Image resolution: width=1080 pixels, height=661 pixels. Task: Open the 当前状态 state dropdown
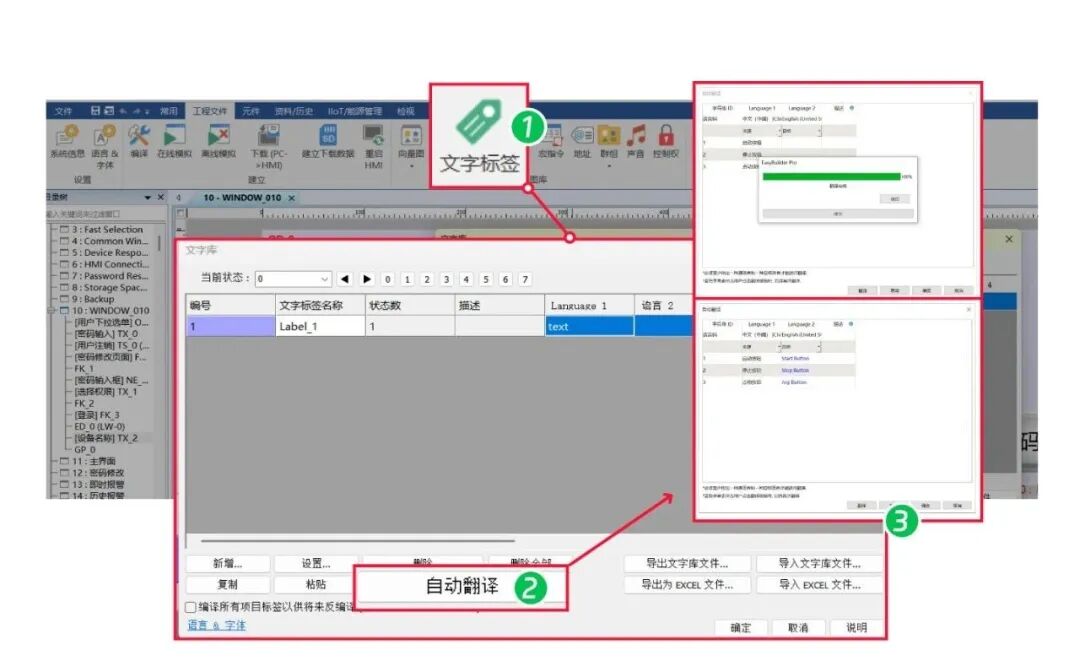[x=293, y=279]
